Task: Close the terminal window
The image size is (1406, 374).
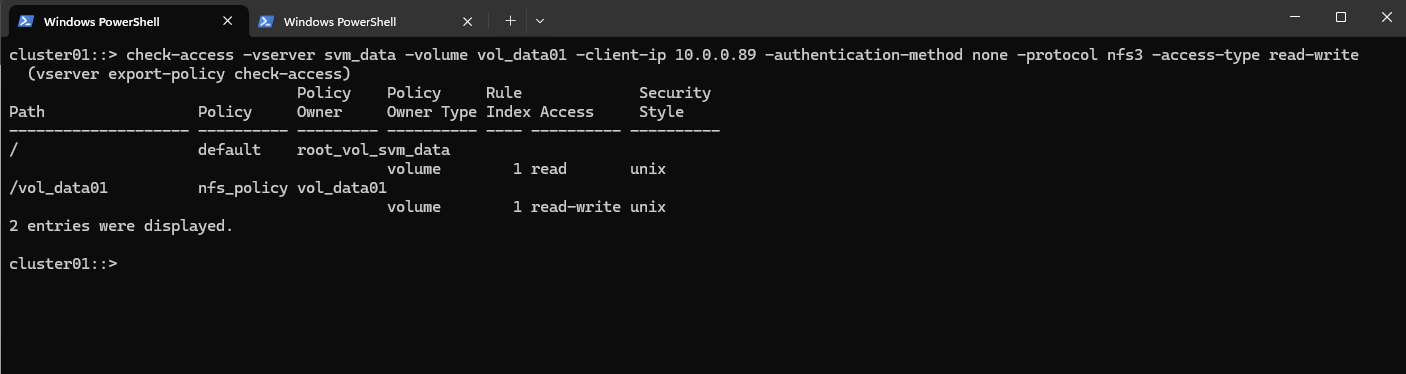Action: (x=1386, y=17)
